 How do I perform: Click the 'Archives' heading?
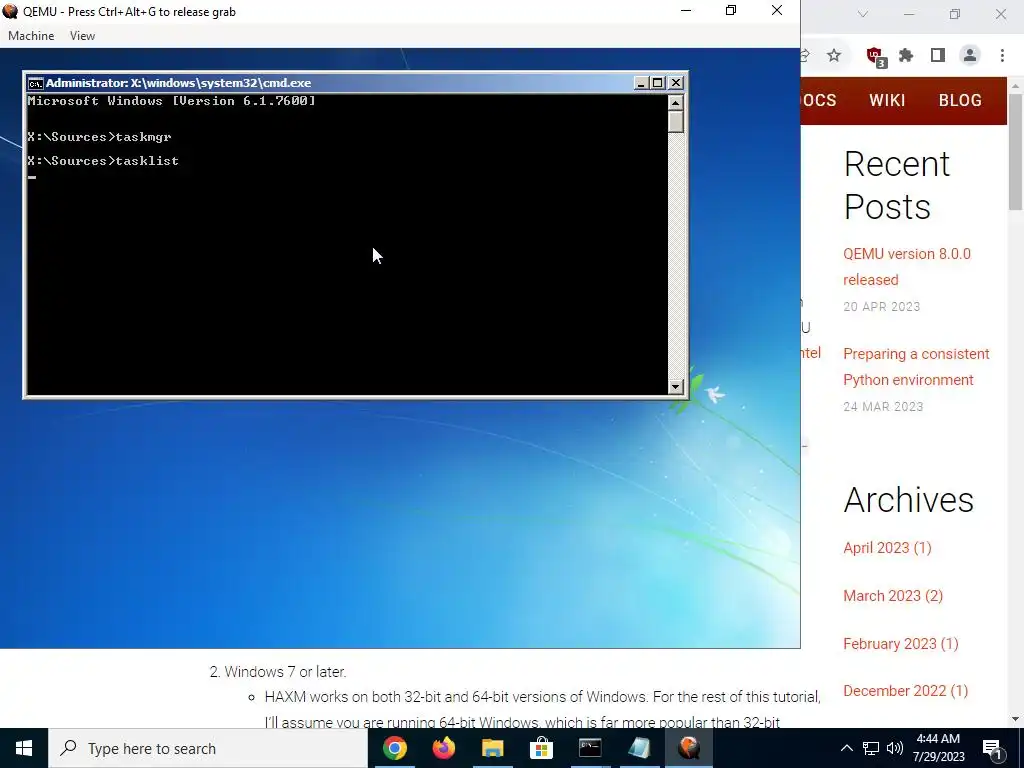point(908,500)
